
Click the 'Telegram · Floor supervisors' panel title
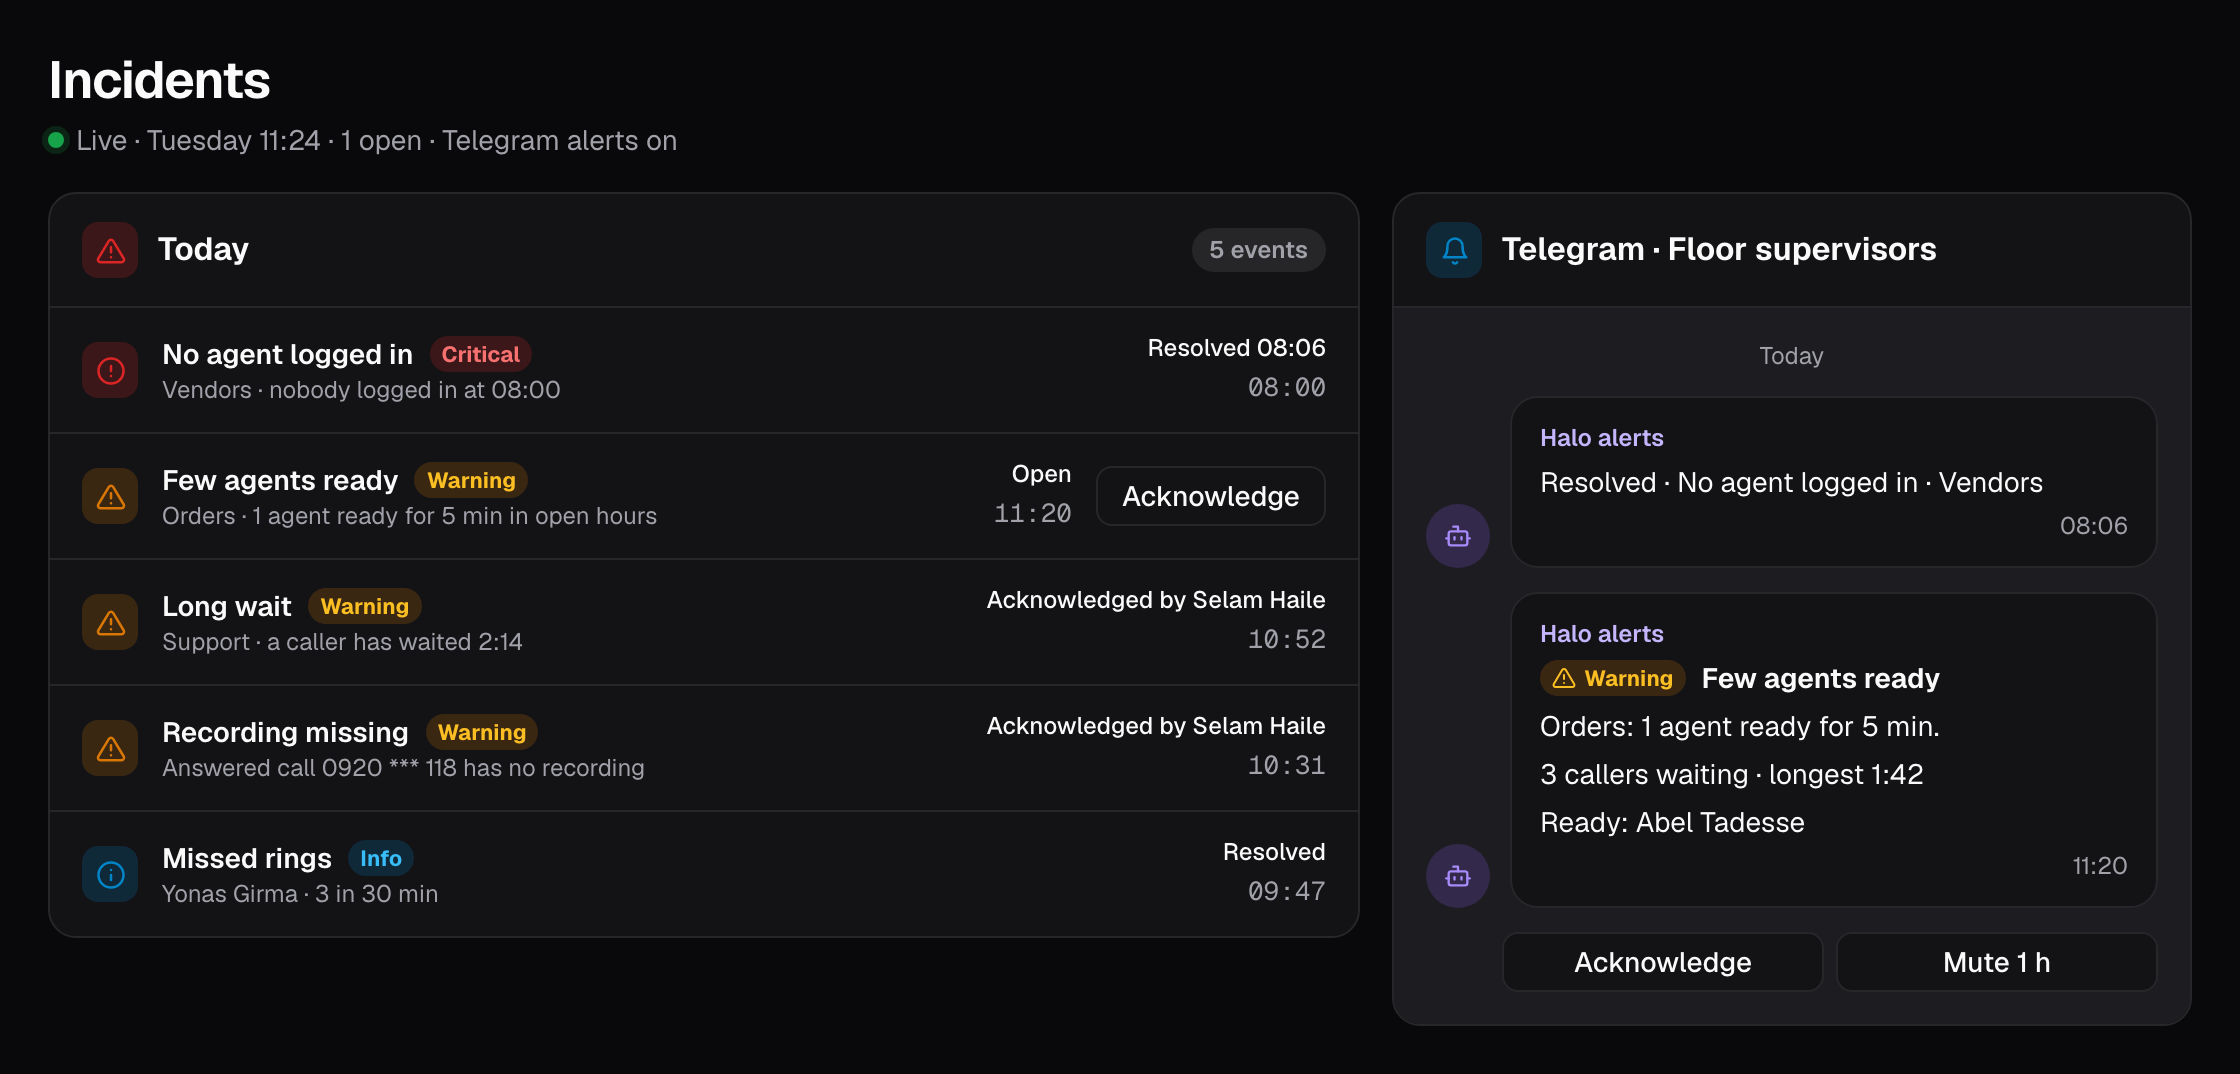tap(1718, 249)
